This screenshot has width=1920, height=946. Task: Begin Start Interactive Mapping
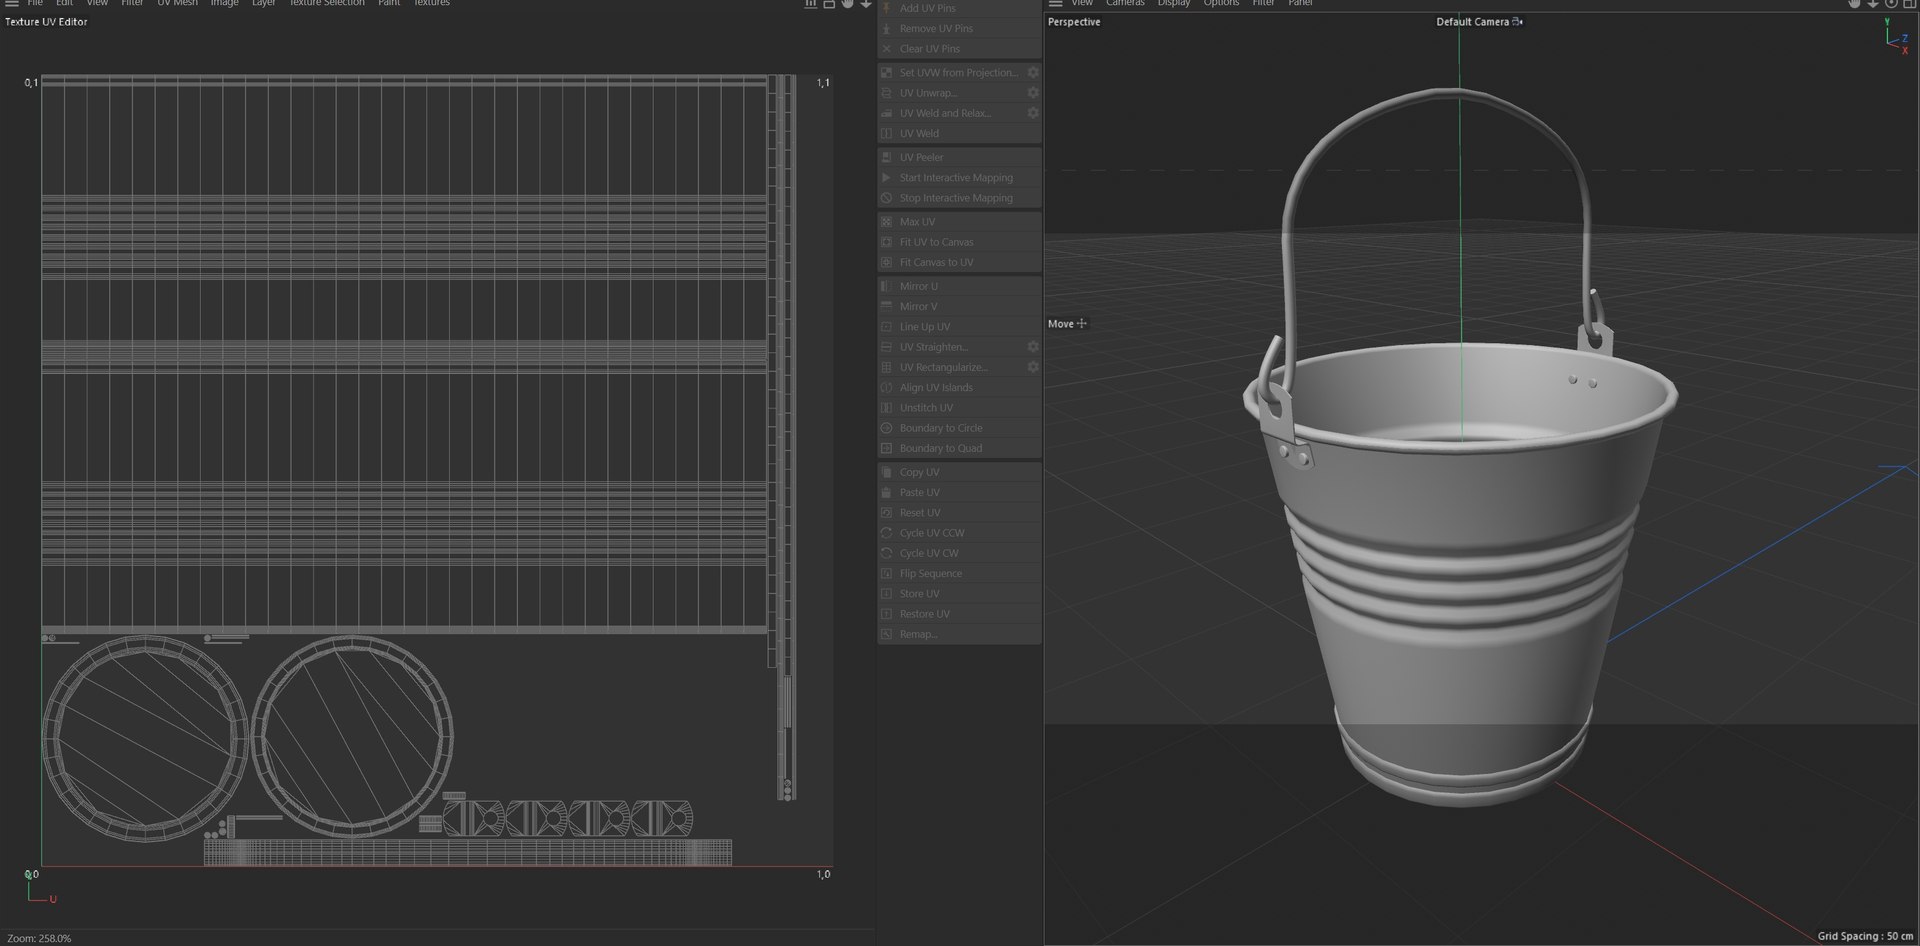tap(960, 178)
